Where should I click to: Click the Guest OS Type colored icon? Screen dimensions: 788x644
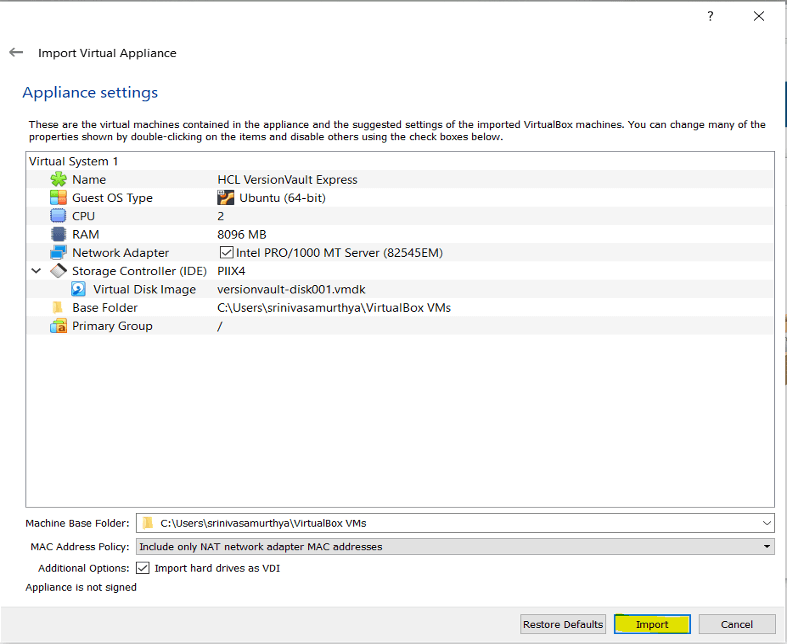(58, 198)
